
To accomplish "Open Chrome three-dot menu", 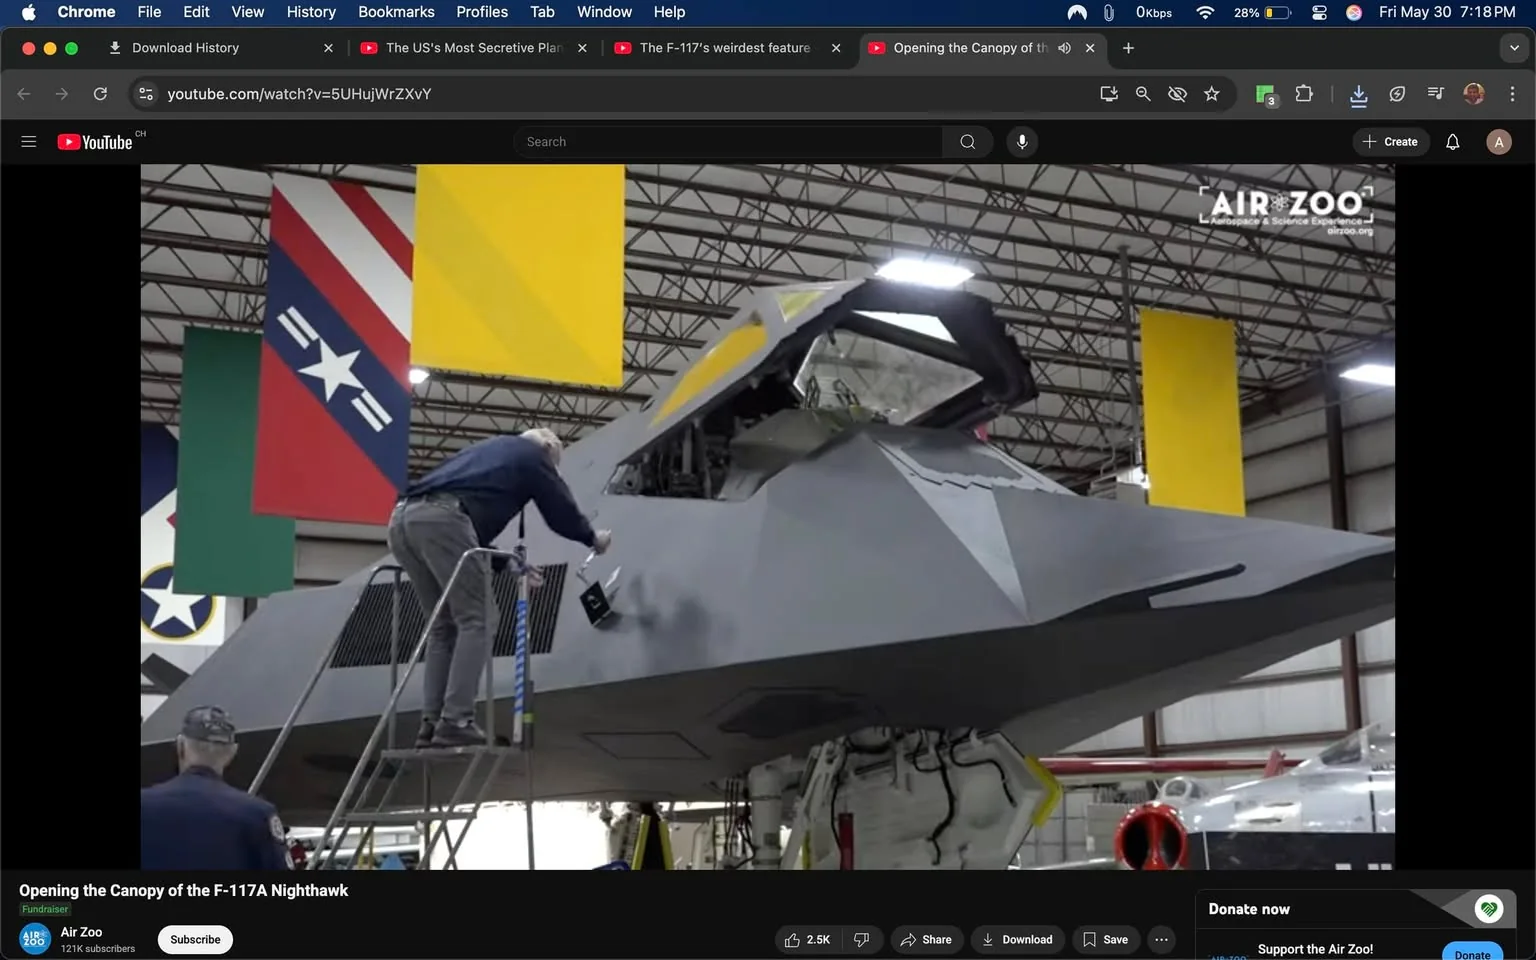I will pos(1512,94).
